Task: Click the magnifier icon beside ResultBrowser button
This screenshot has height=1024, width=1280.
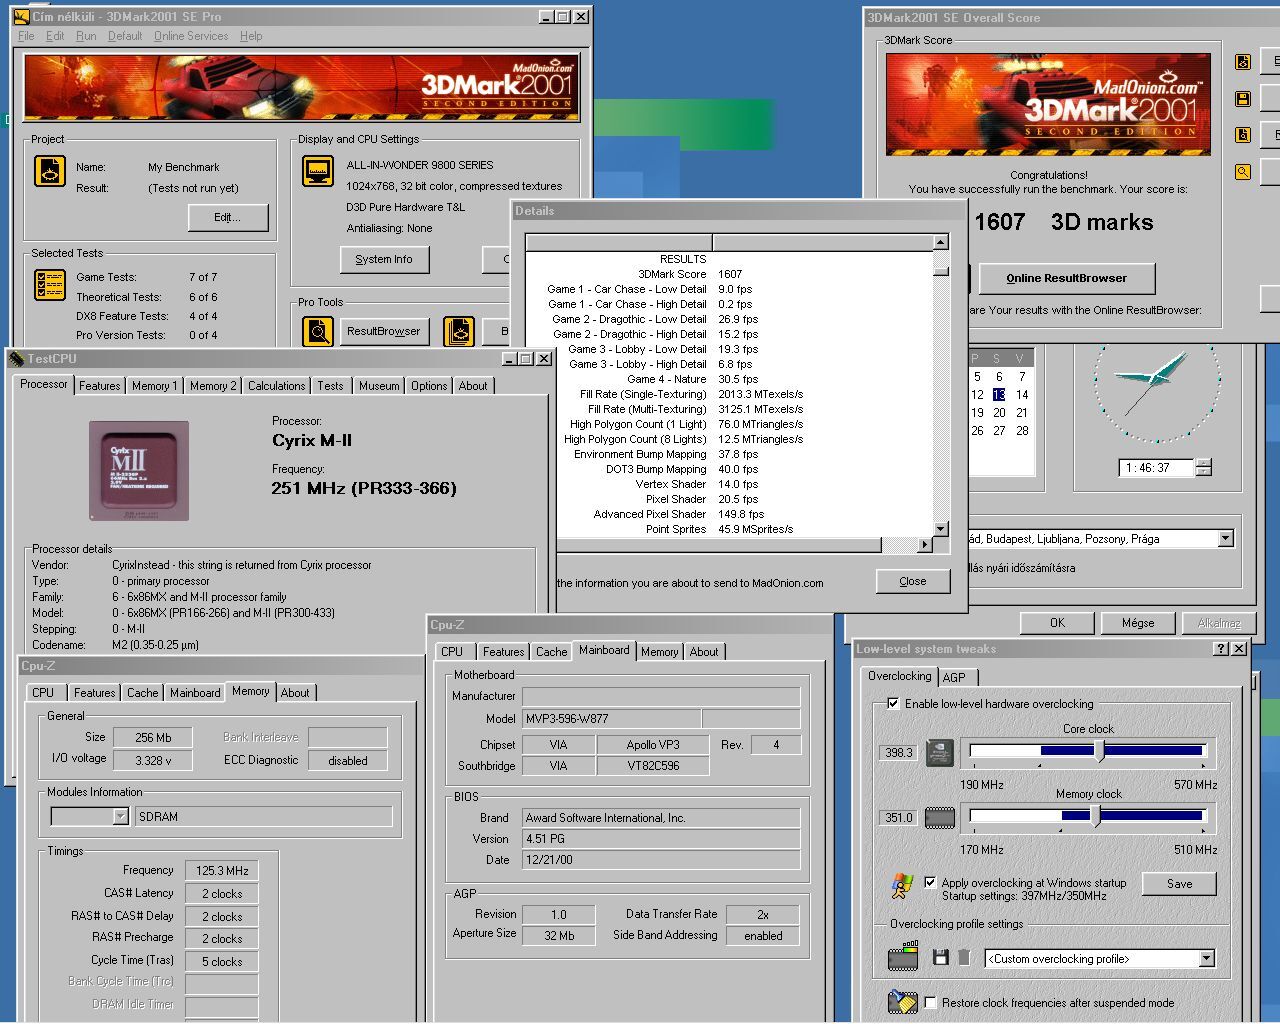Action: click(x=318, y=331)
